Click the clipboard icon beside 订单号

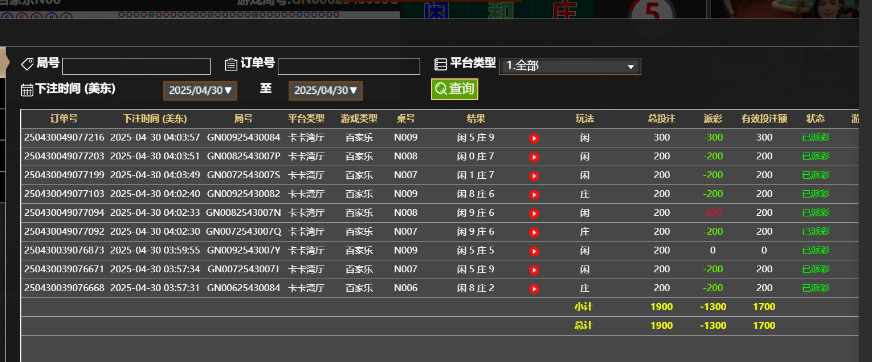point(231,65)
